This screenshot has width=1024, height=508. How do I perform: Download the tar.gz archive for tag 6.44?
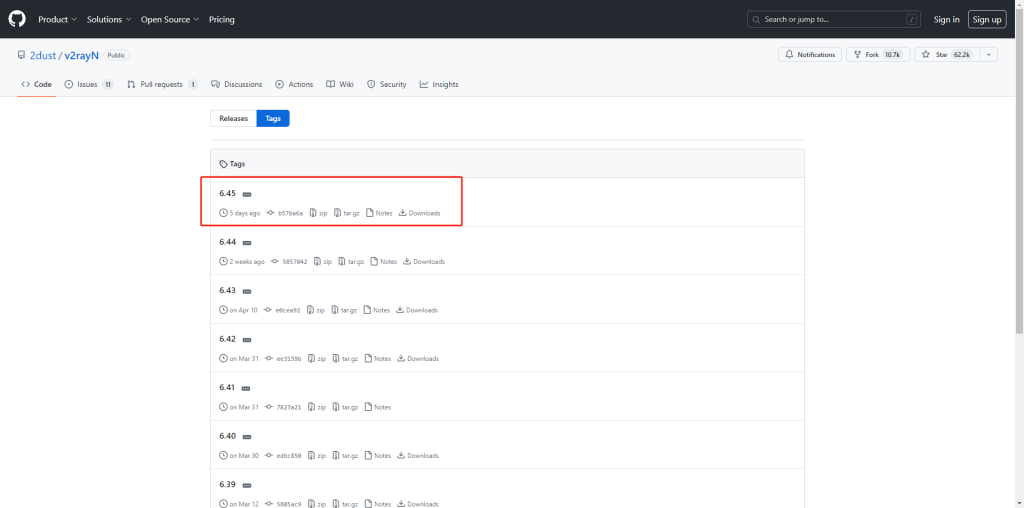coord(351,261)
